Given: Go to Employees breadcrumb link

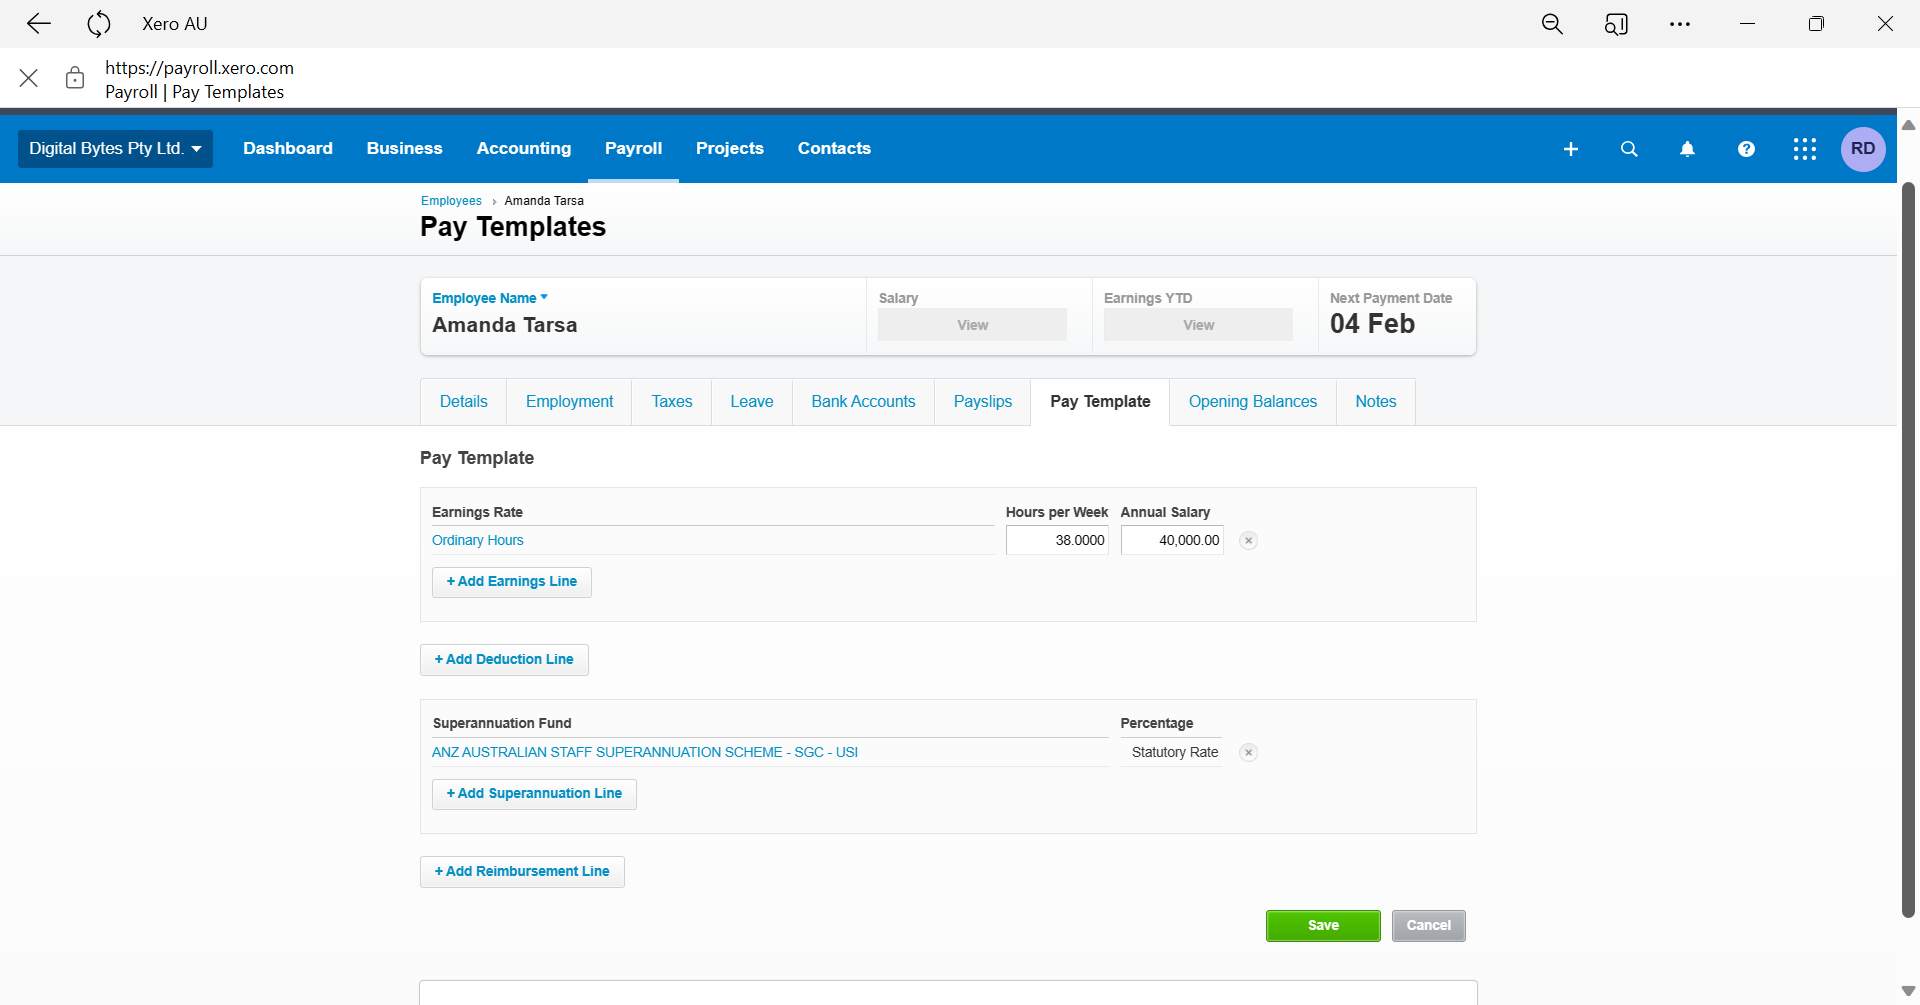Looking at the screenshot, I should (x=451, y=201).
